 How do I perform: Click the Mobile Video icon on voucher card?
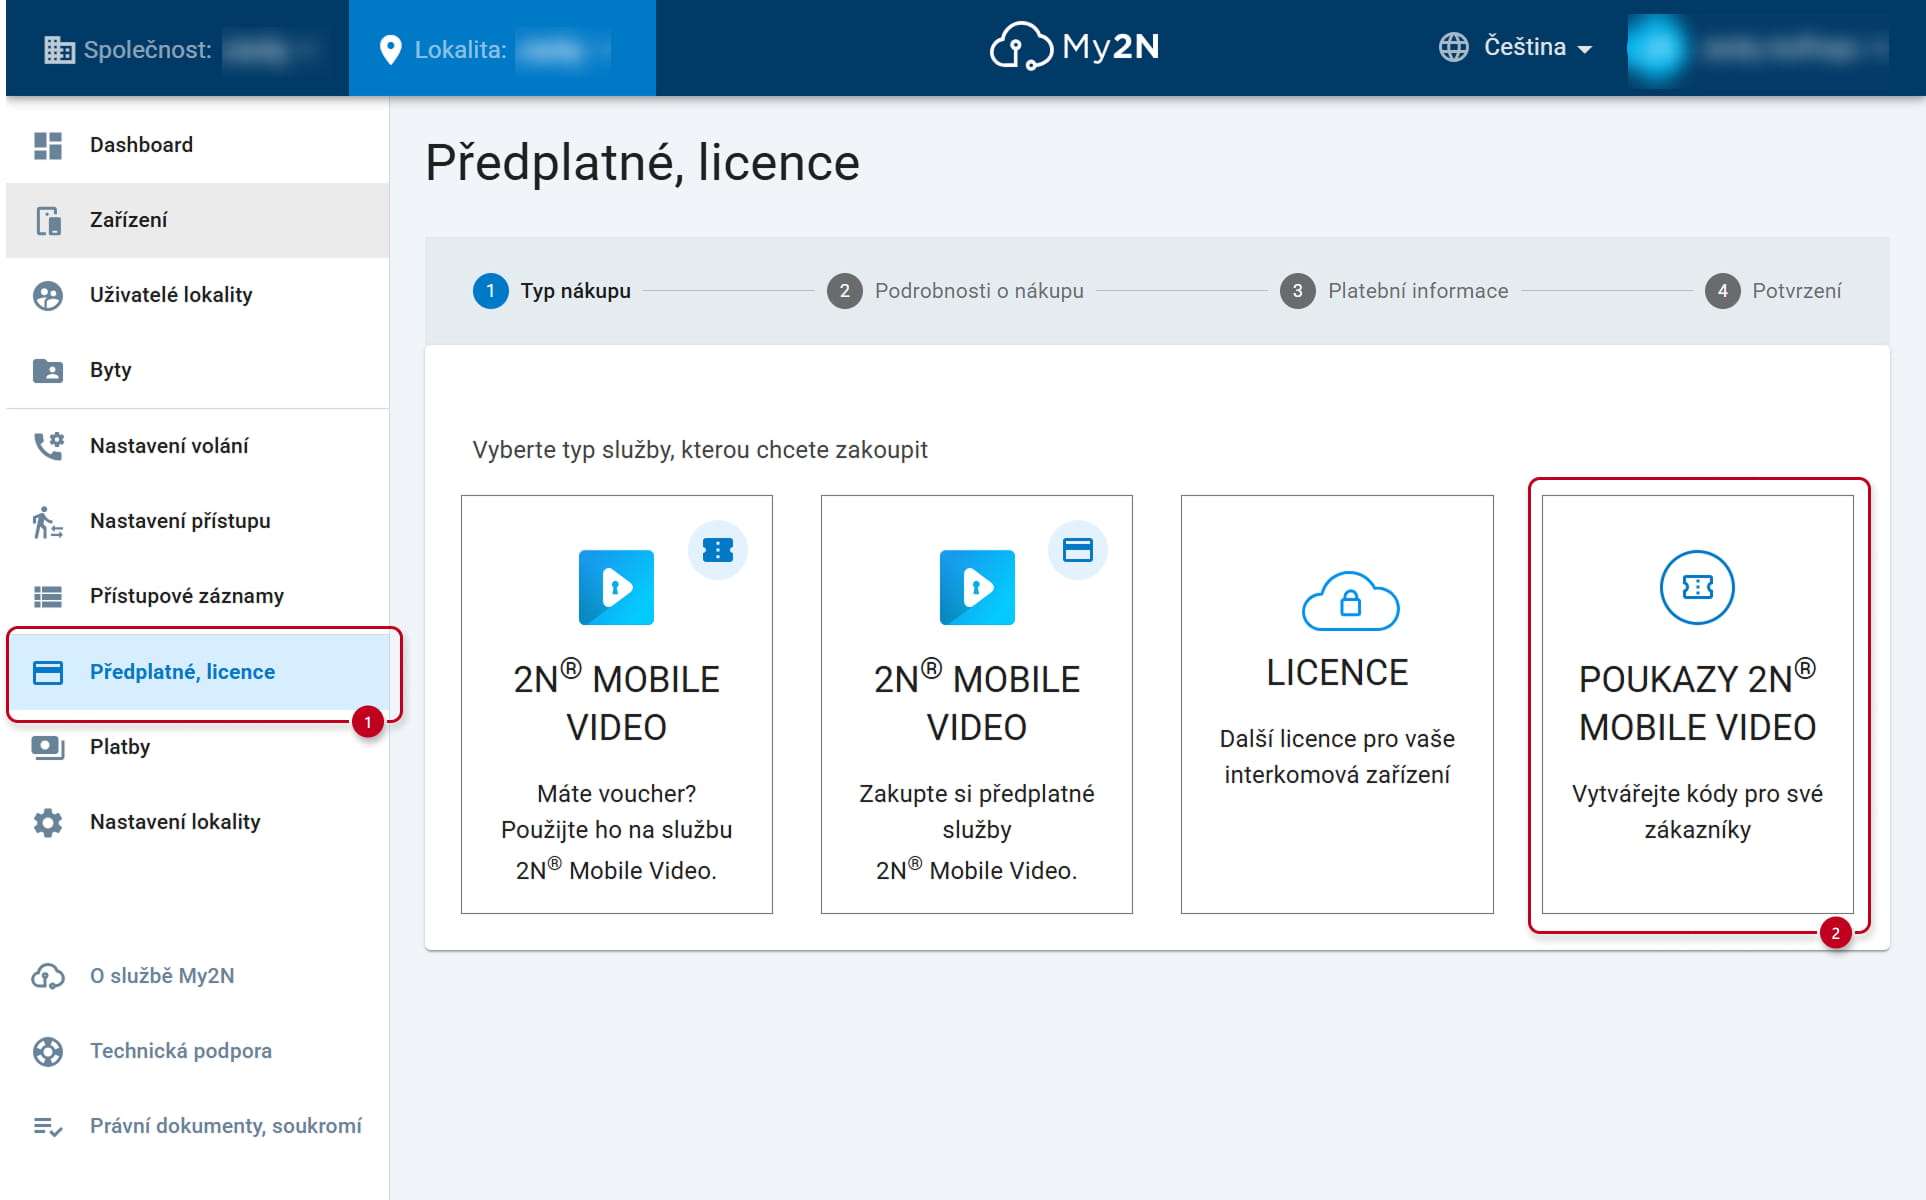616,587
